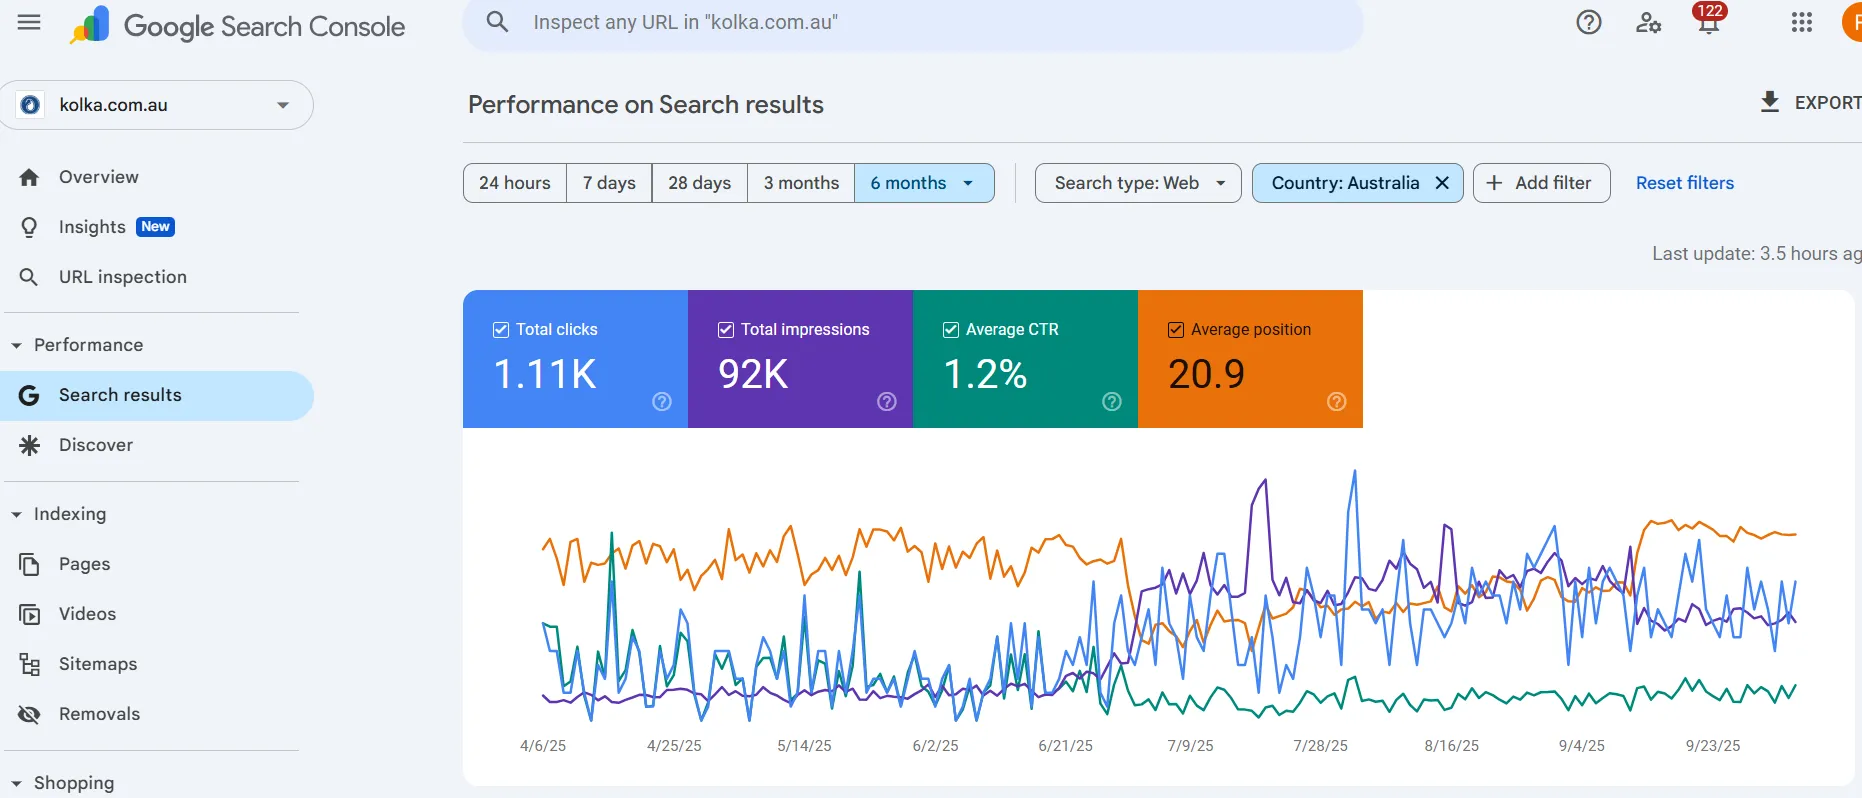Click the Help question mark icon
The width and height of the screenshot is (1862, 798).
point(1588,23)
